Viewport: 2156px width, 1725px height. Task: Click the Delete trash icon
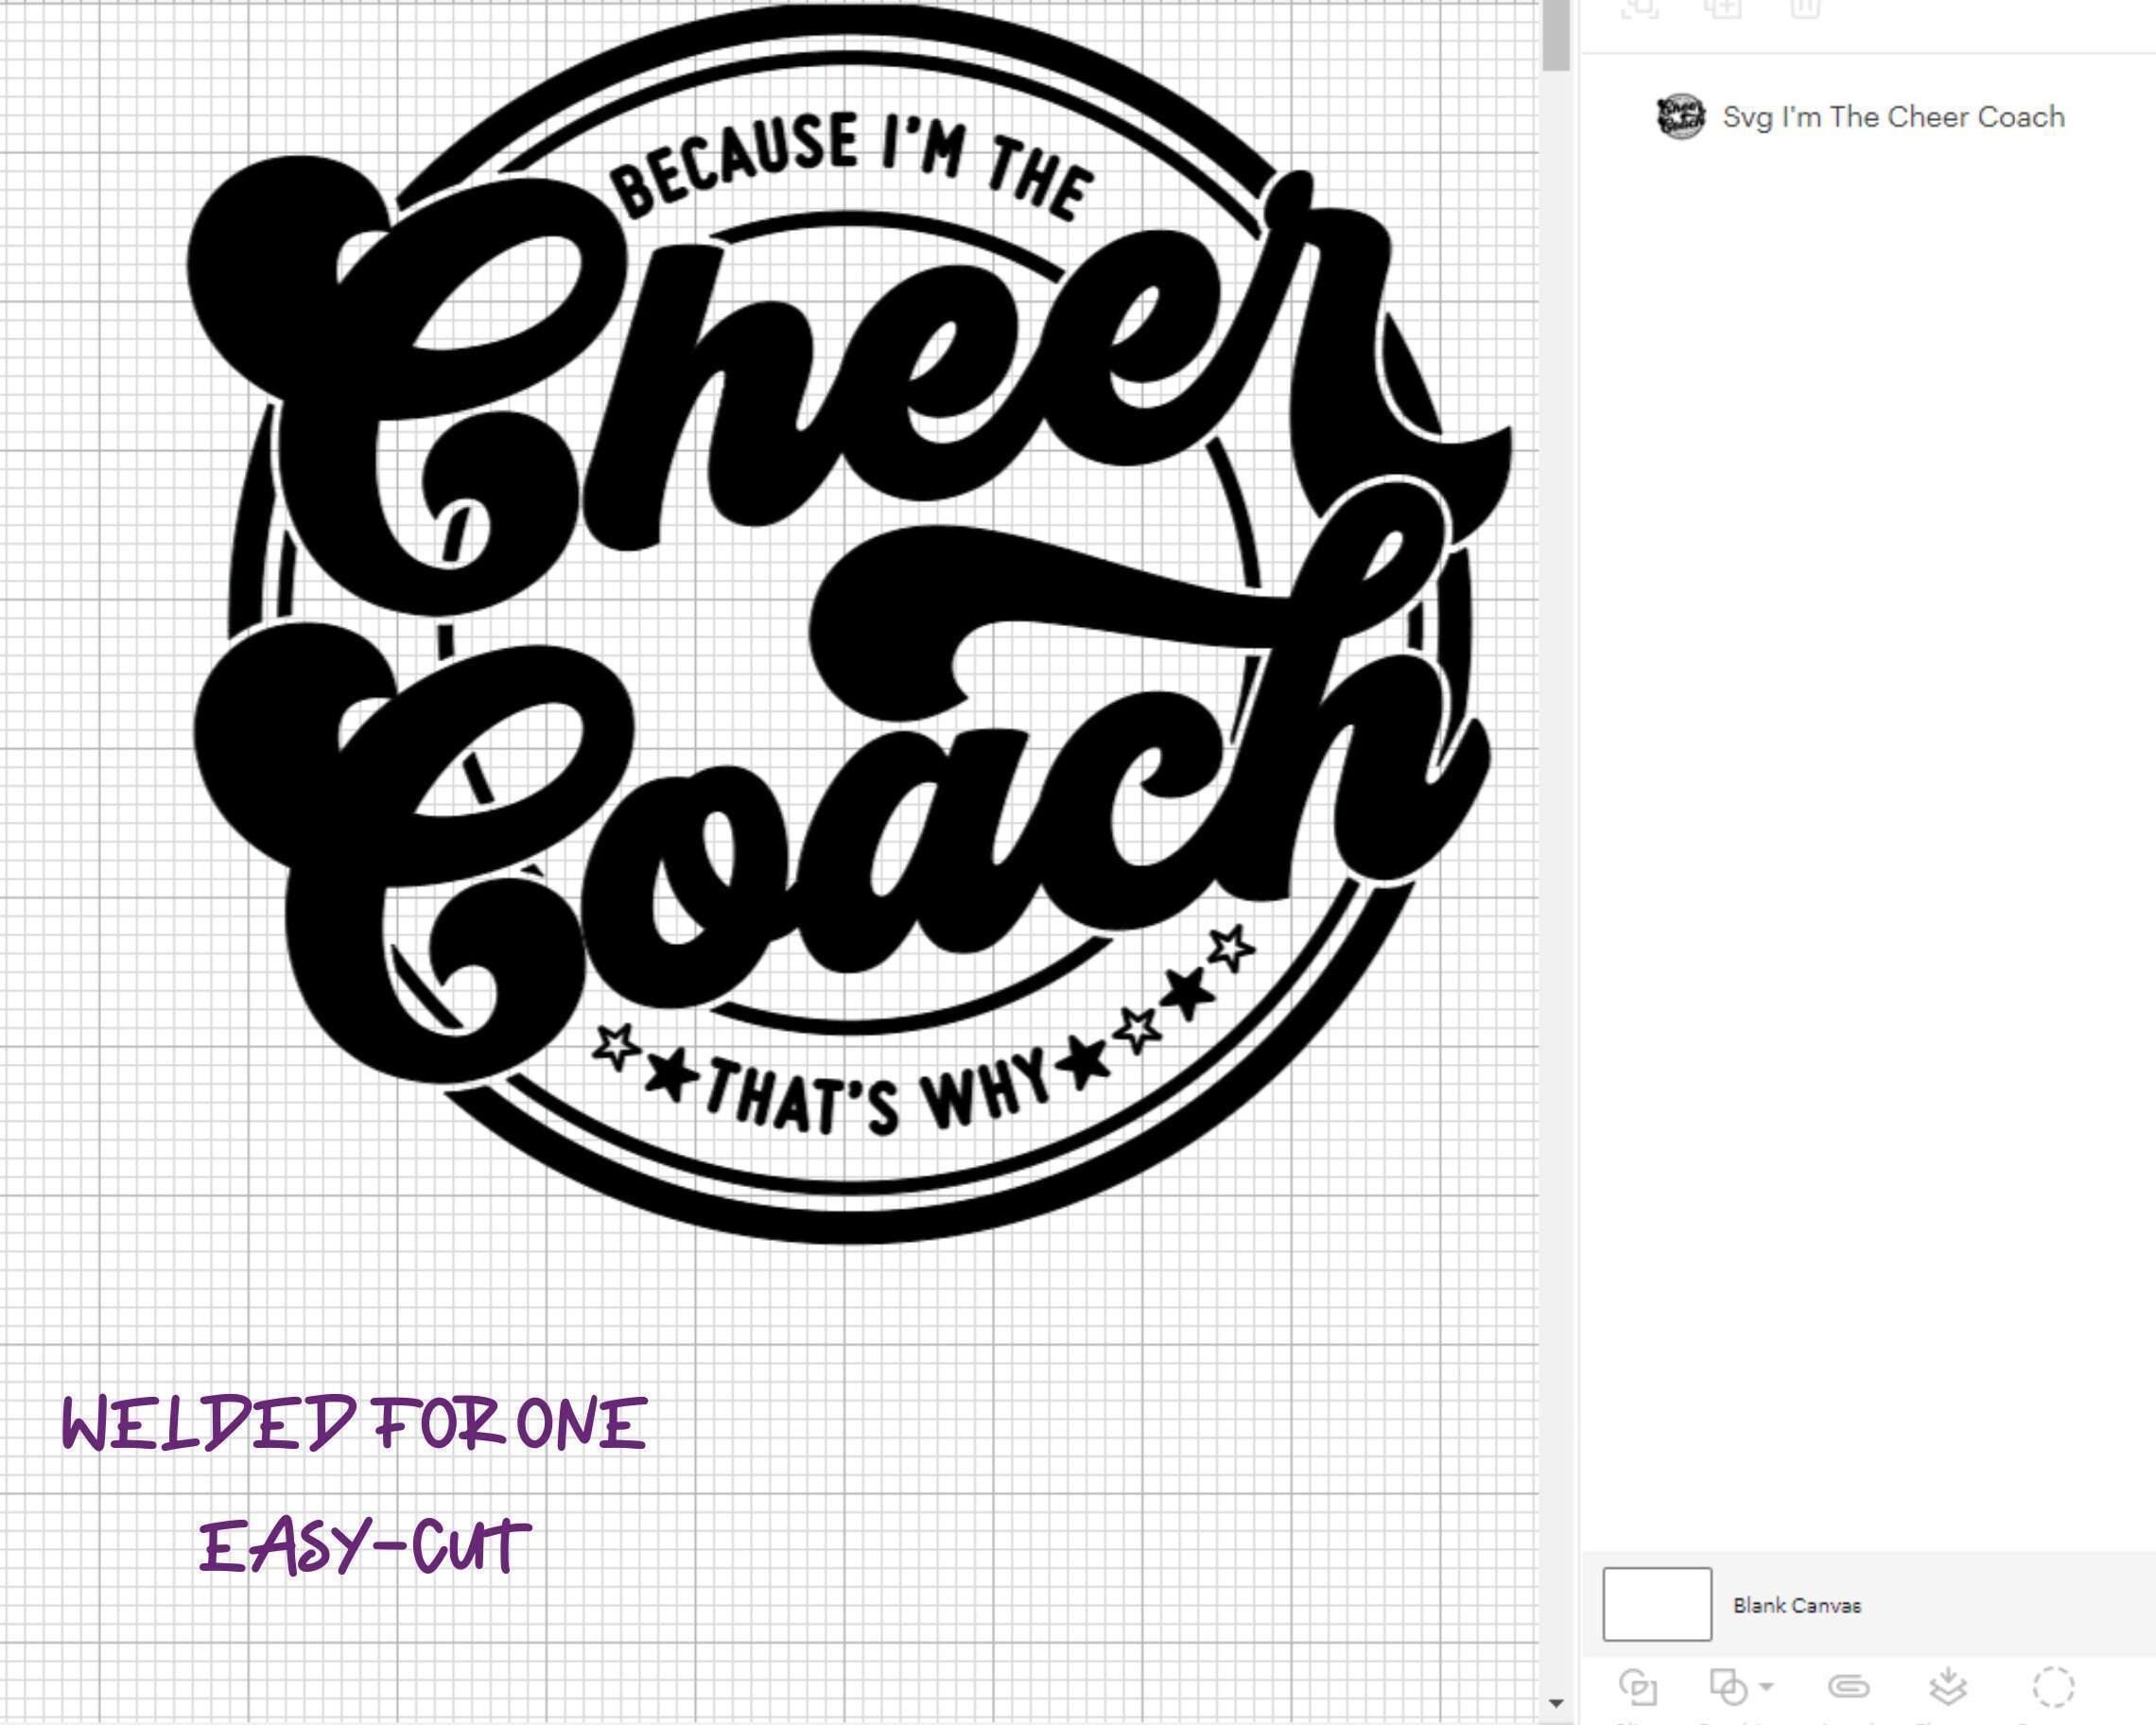click(1805, 9)
